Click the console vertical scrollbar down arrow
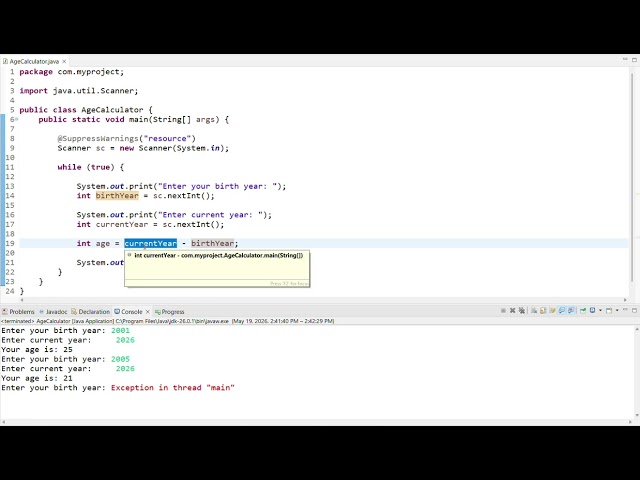 click(637, 416)
